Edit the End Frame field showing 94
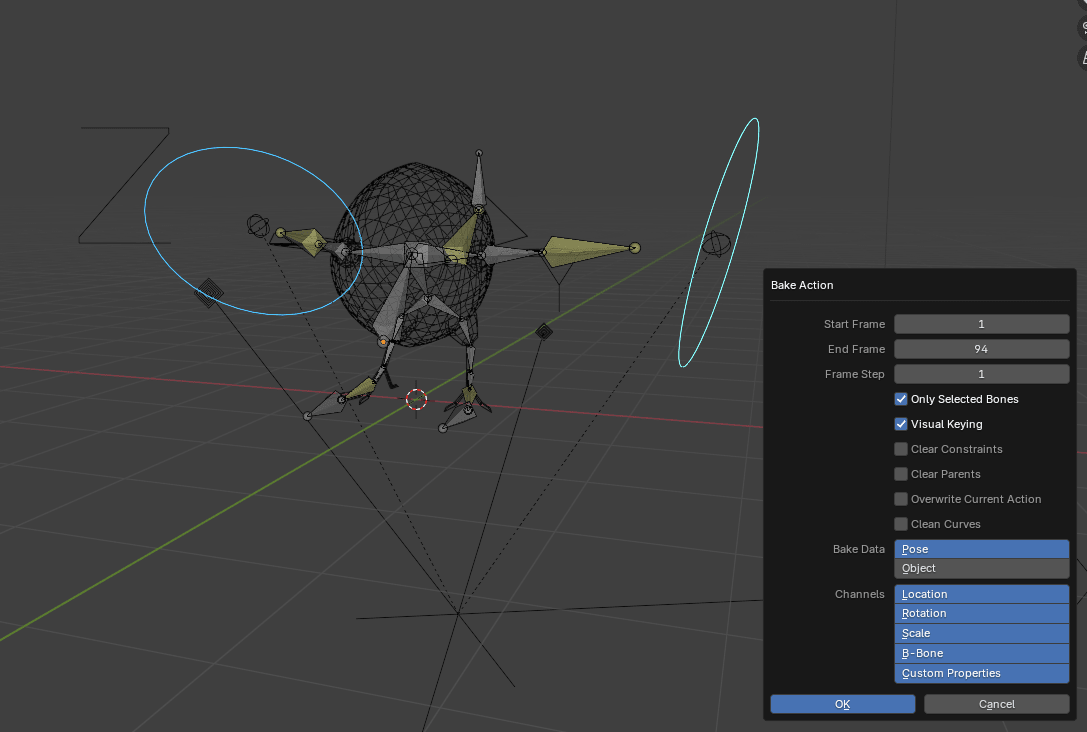 981,349
